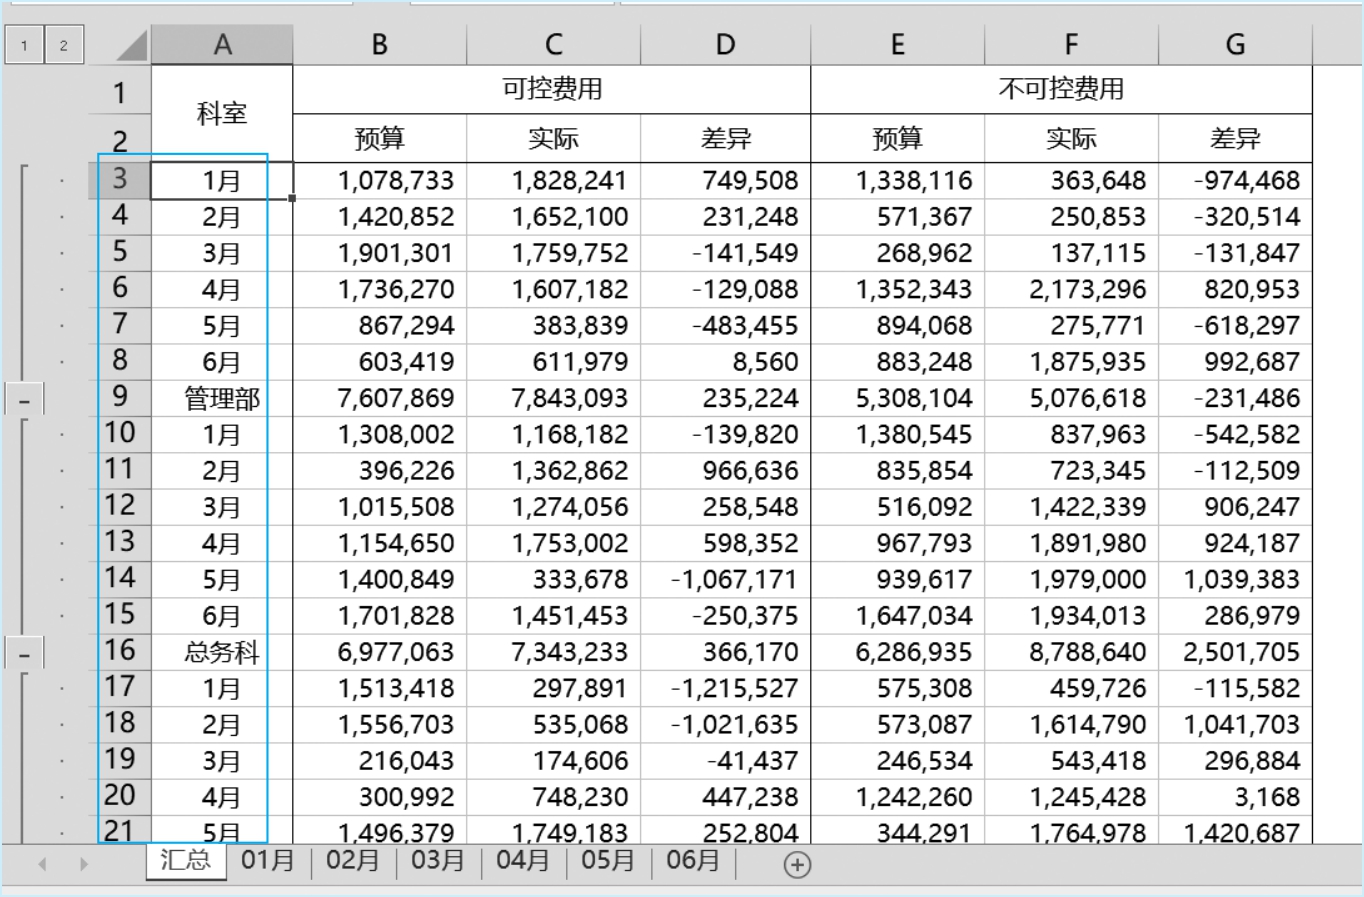Click outline level 2 button

click(x=63, y=45)
